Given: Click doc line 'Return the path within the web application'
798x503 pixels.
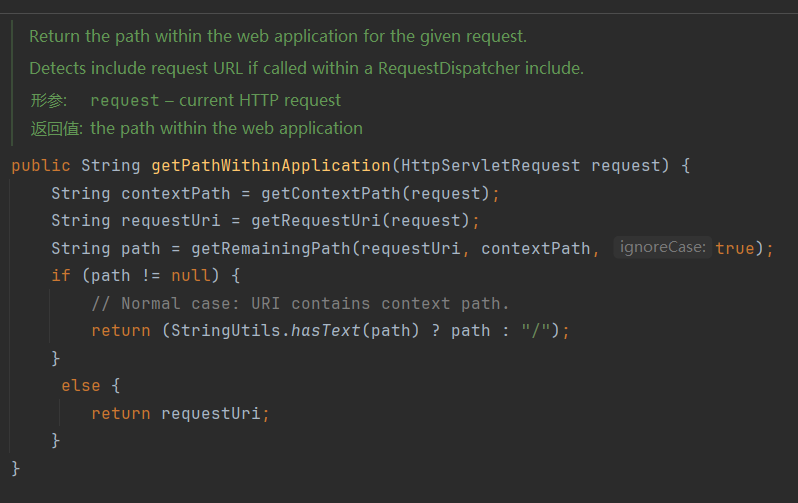Looking at the screenshot, I should pyautogui.click(x=278, y=37).
